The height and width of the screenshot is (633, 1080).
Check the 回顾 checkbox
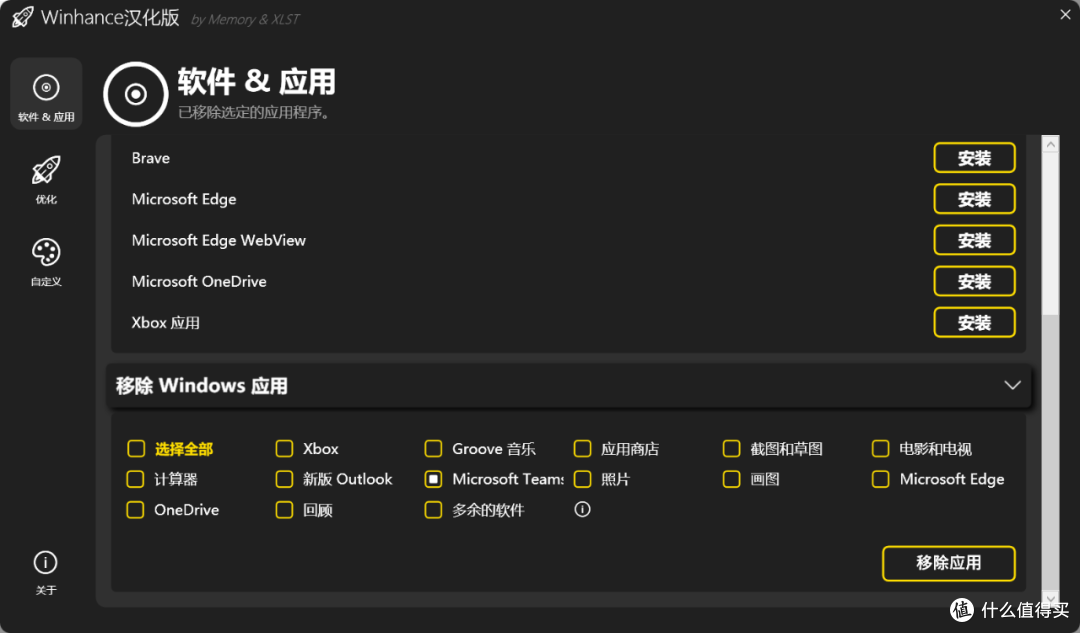(284, 510)
